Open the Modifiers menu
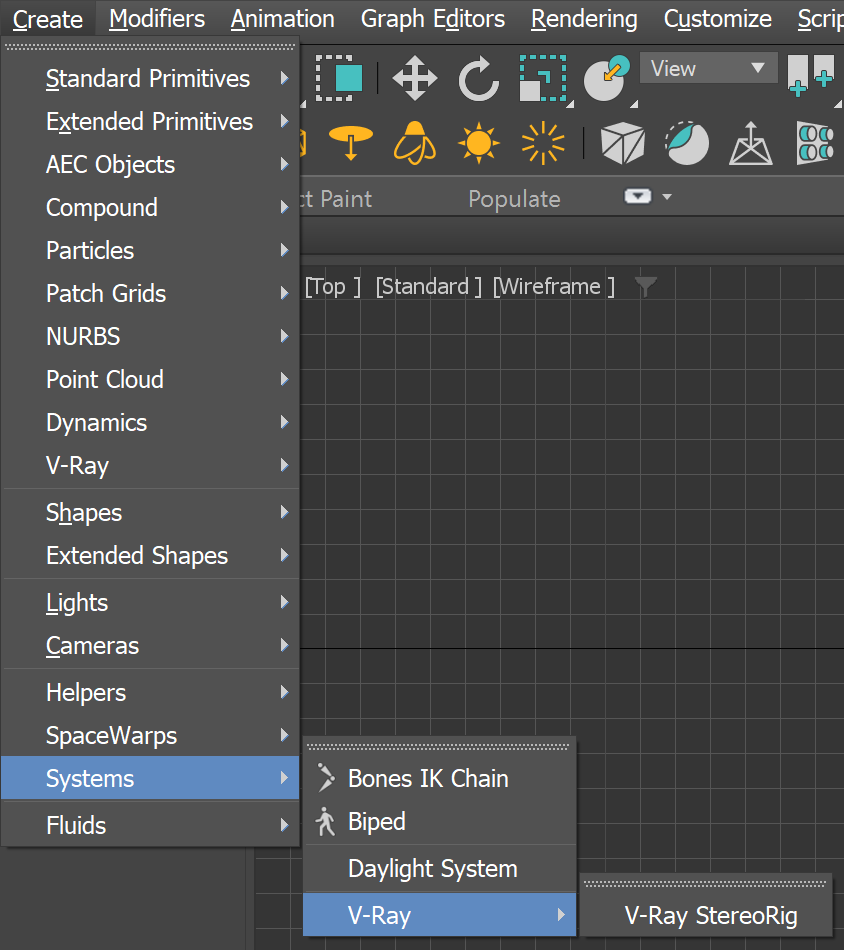Screen dimensions: 844x950 tap(157, 19)
